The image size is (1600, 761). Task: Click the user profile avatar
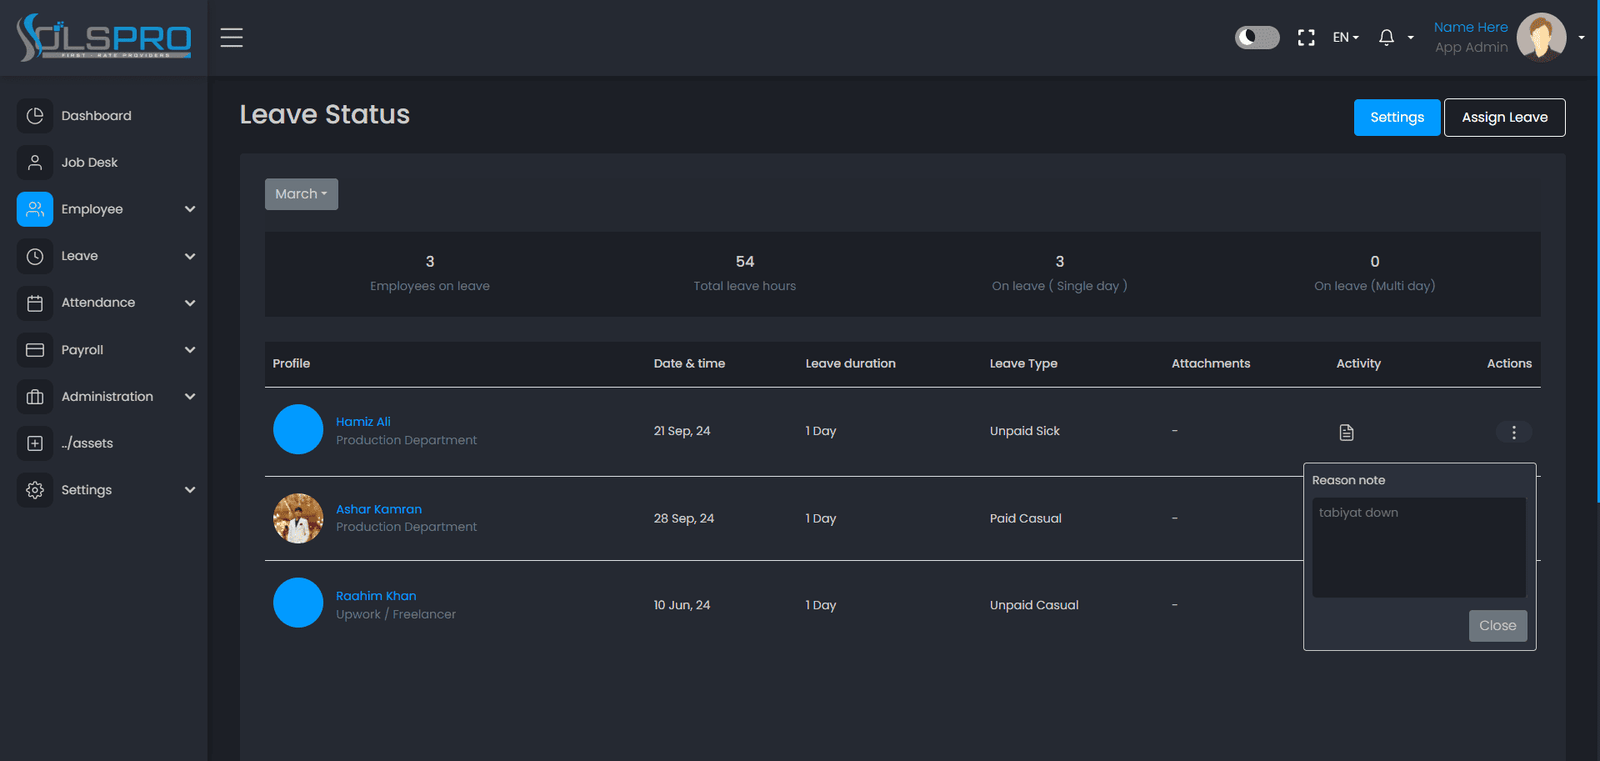(x=1541, y=37)
